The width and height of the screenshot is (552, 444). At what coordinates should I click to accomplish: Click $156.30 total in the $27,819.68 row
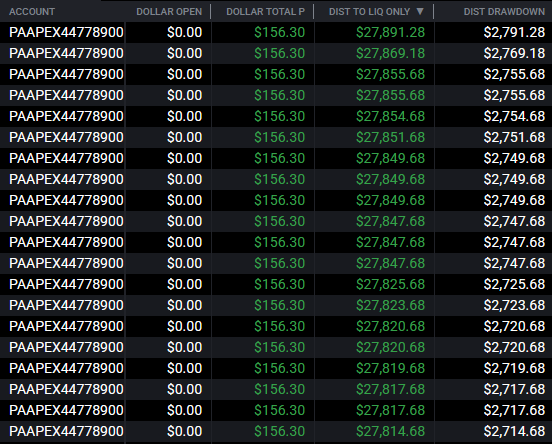(x=280, y=368)
